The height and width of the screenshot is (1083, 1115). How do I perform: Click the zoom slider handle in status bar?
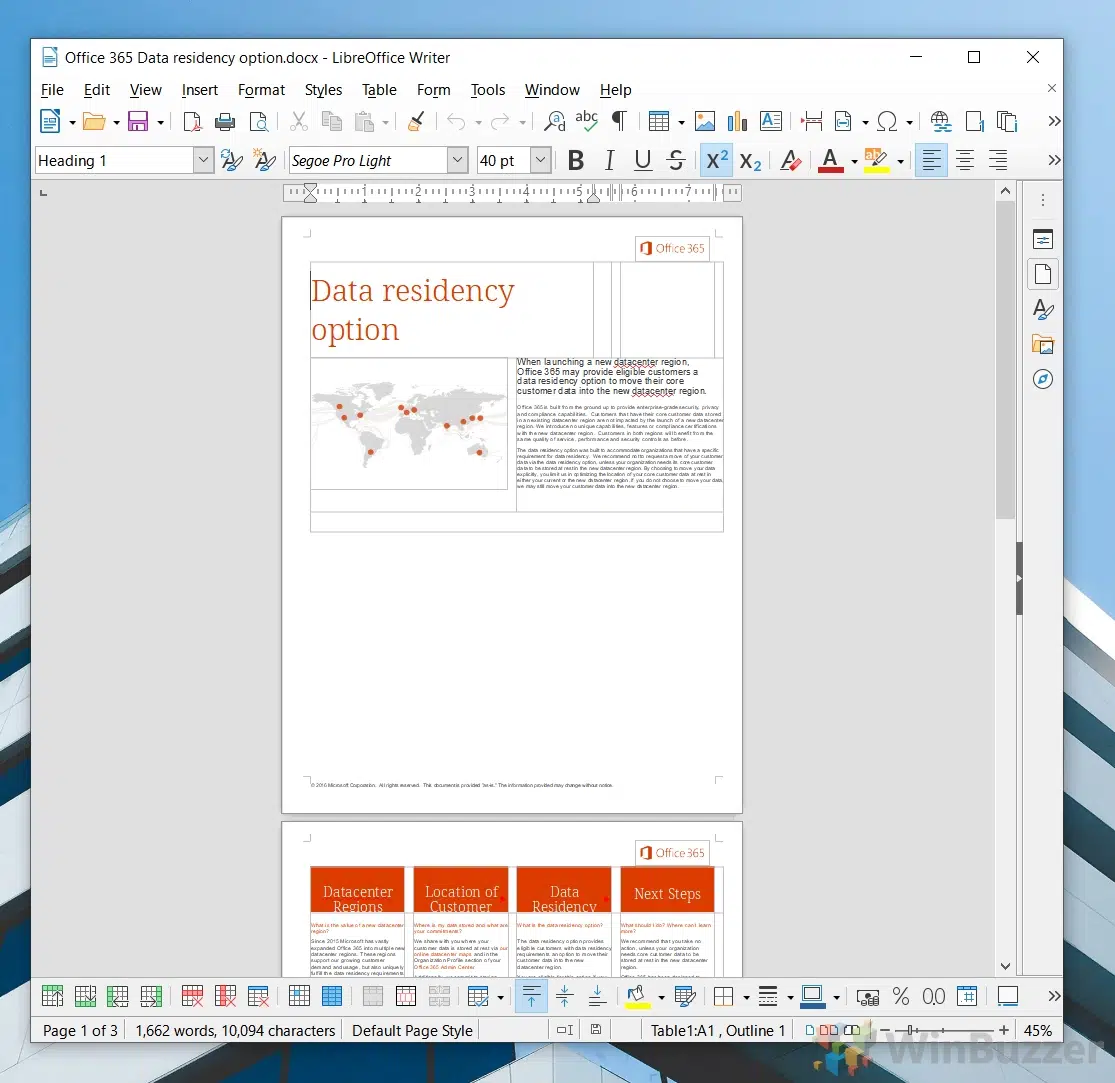910,1030
